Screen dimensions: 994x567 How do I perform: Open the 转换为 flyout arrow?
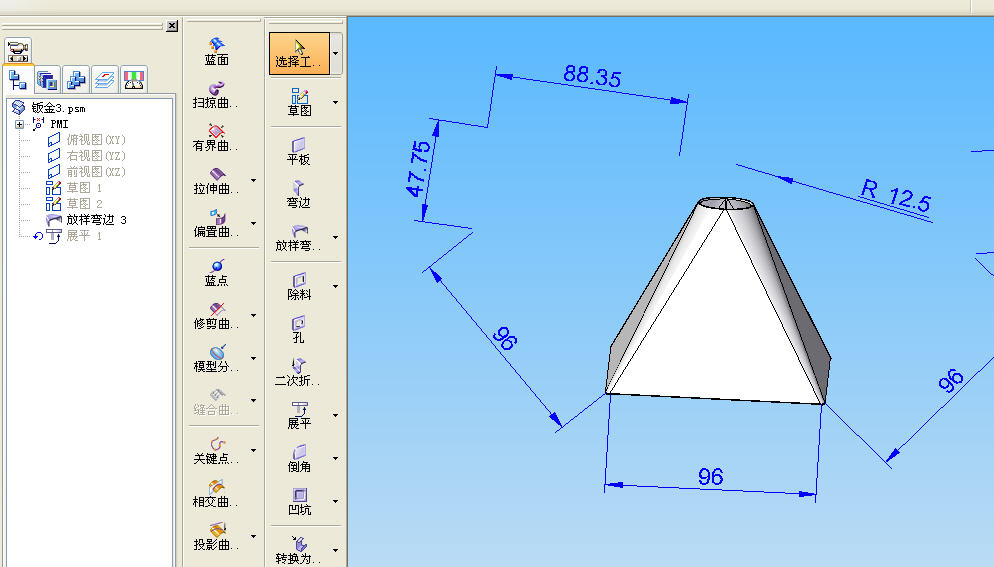[335, 551]
